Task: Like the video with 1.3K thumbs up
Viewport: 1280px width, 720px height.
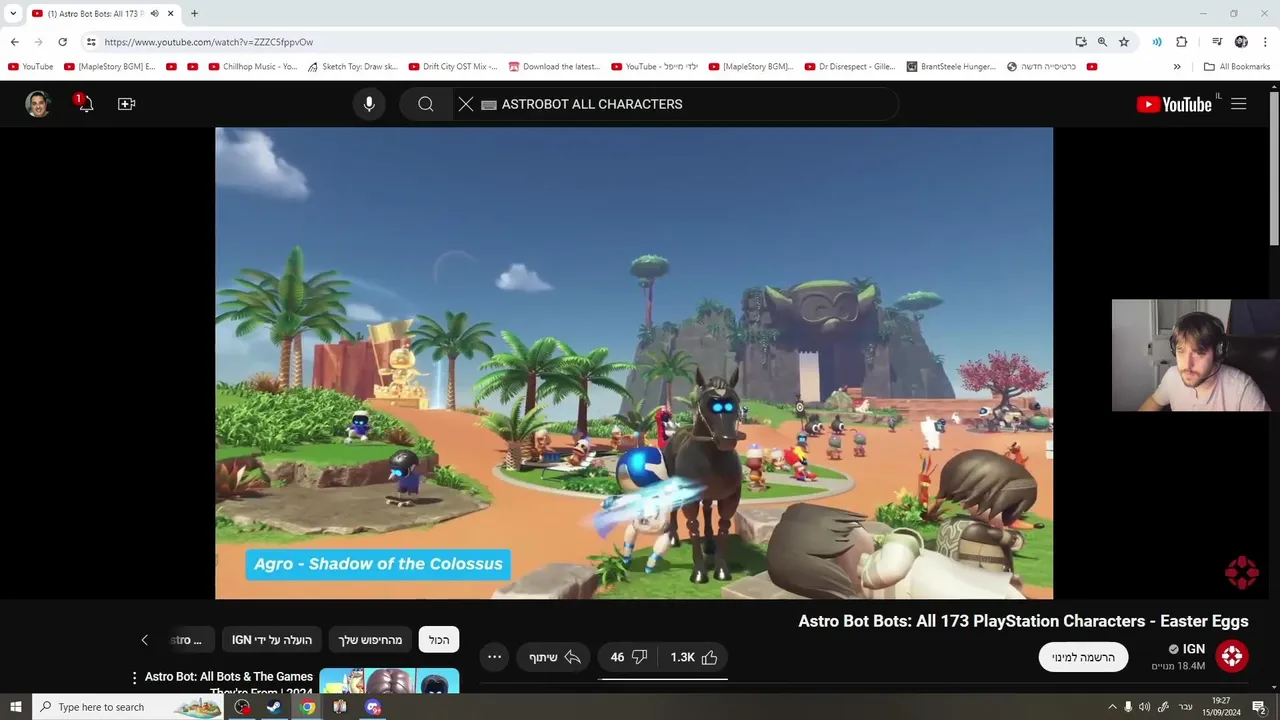Action: click(x=695, y=657)
